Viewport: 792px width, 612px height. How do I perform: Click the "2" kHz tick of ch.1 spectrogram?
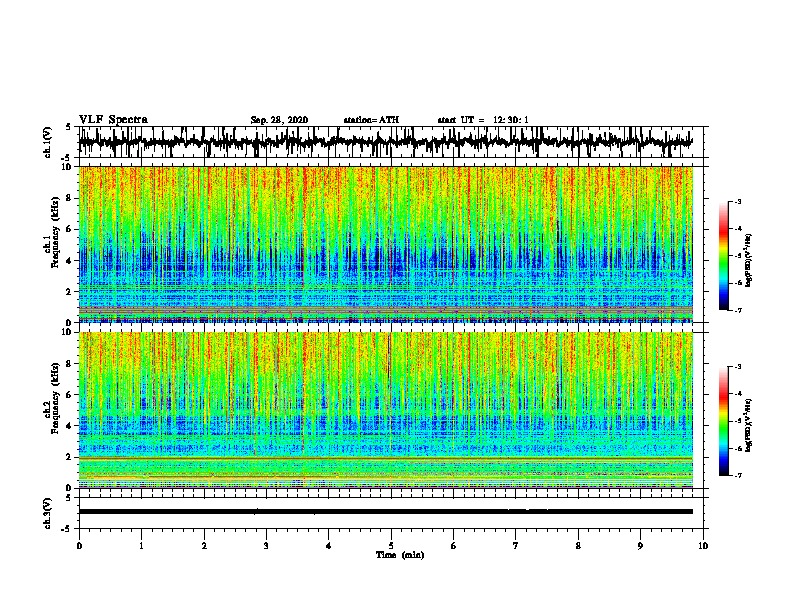point(70,292)
